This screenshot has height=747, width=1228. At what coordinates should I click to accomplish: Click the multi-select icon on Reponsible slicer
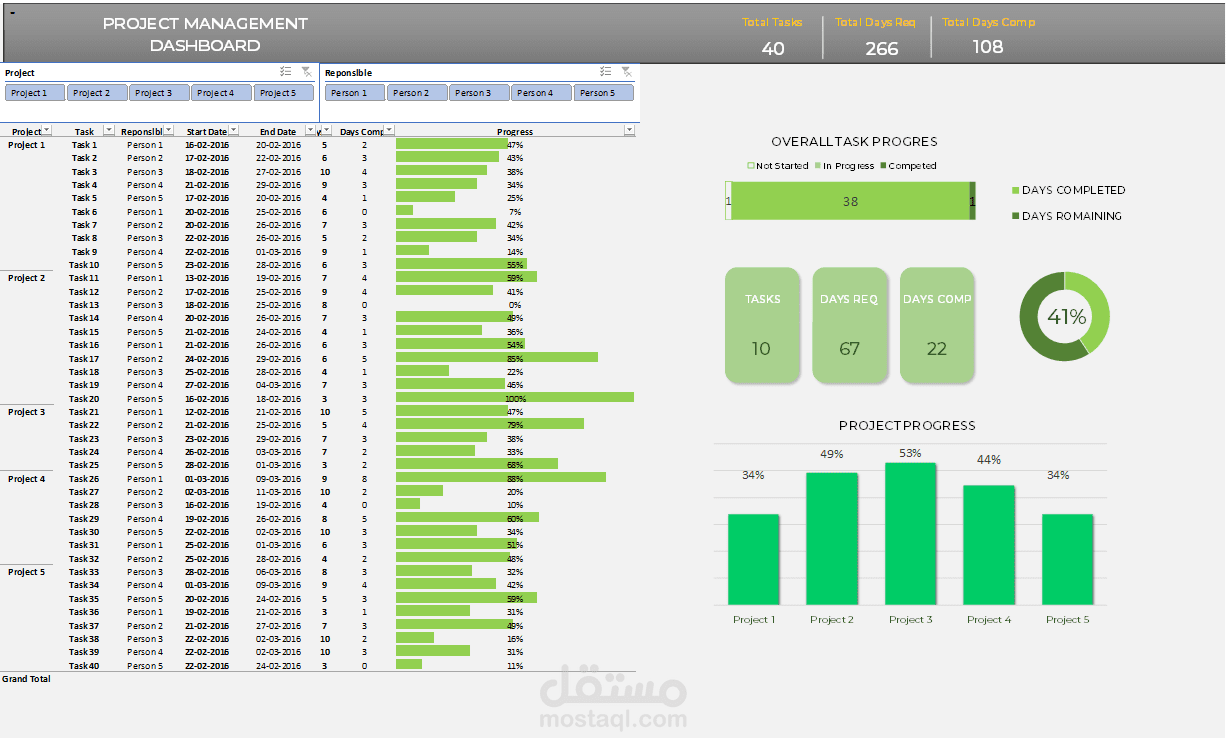coord(606,71)
